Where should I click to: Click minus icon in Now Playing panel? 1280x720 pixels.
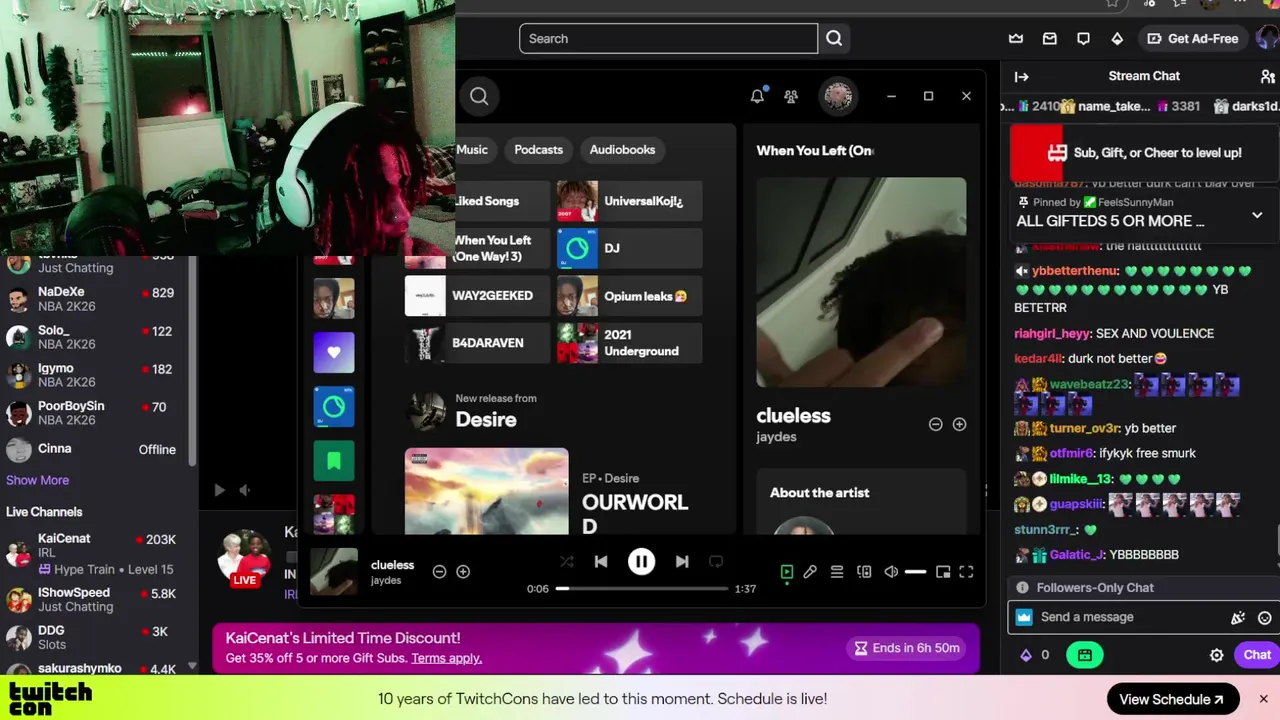pos(935,424)
